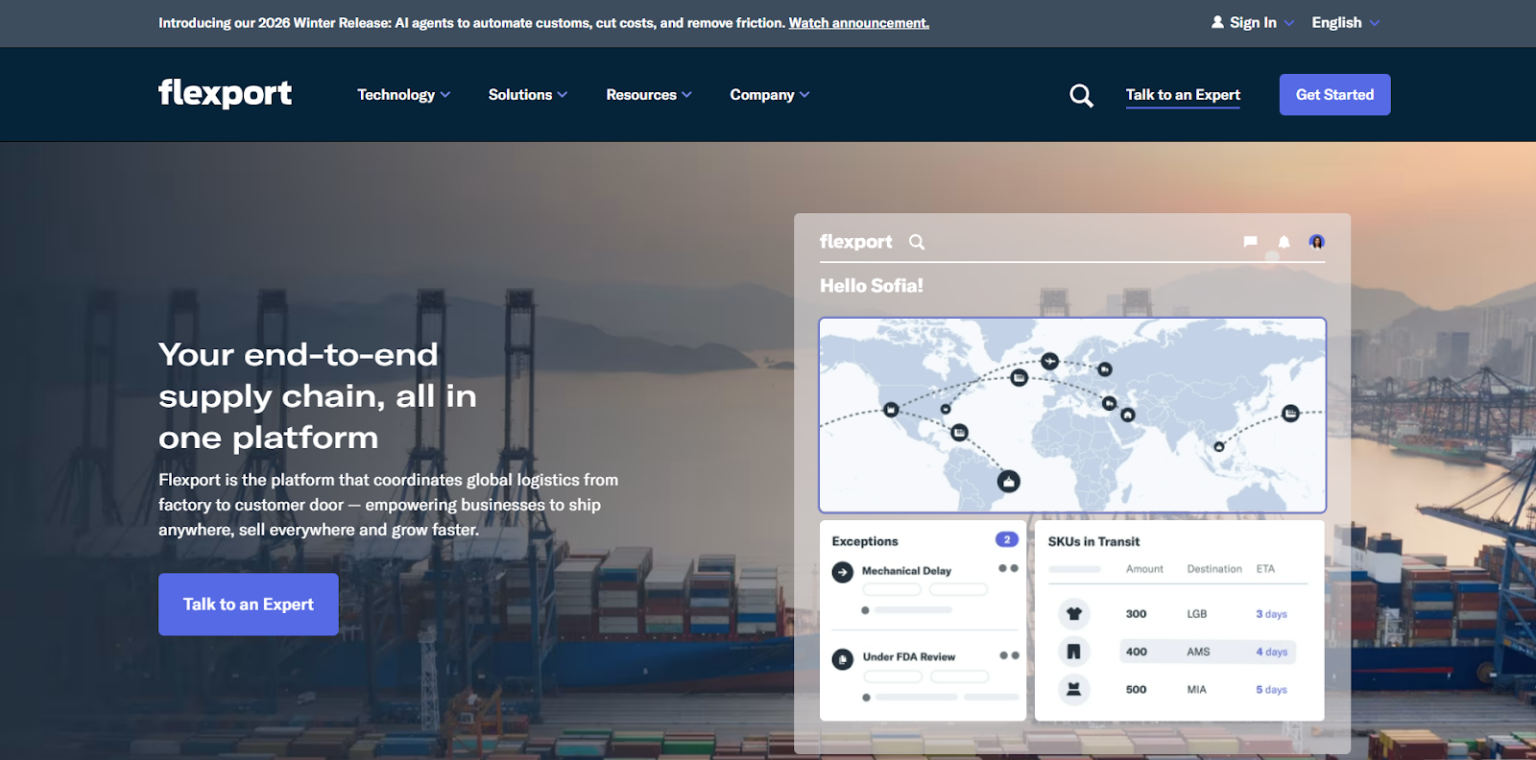This screenshot has height=760, width=1536.
Task: Click the search icon beside dashboard flexport logo
Action: [916, 242]
